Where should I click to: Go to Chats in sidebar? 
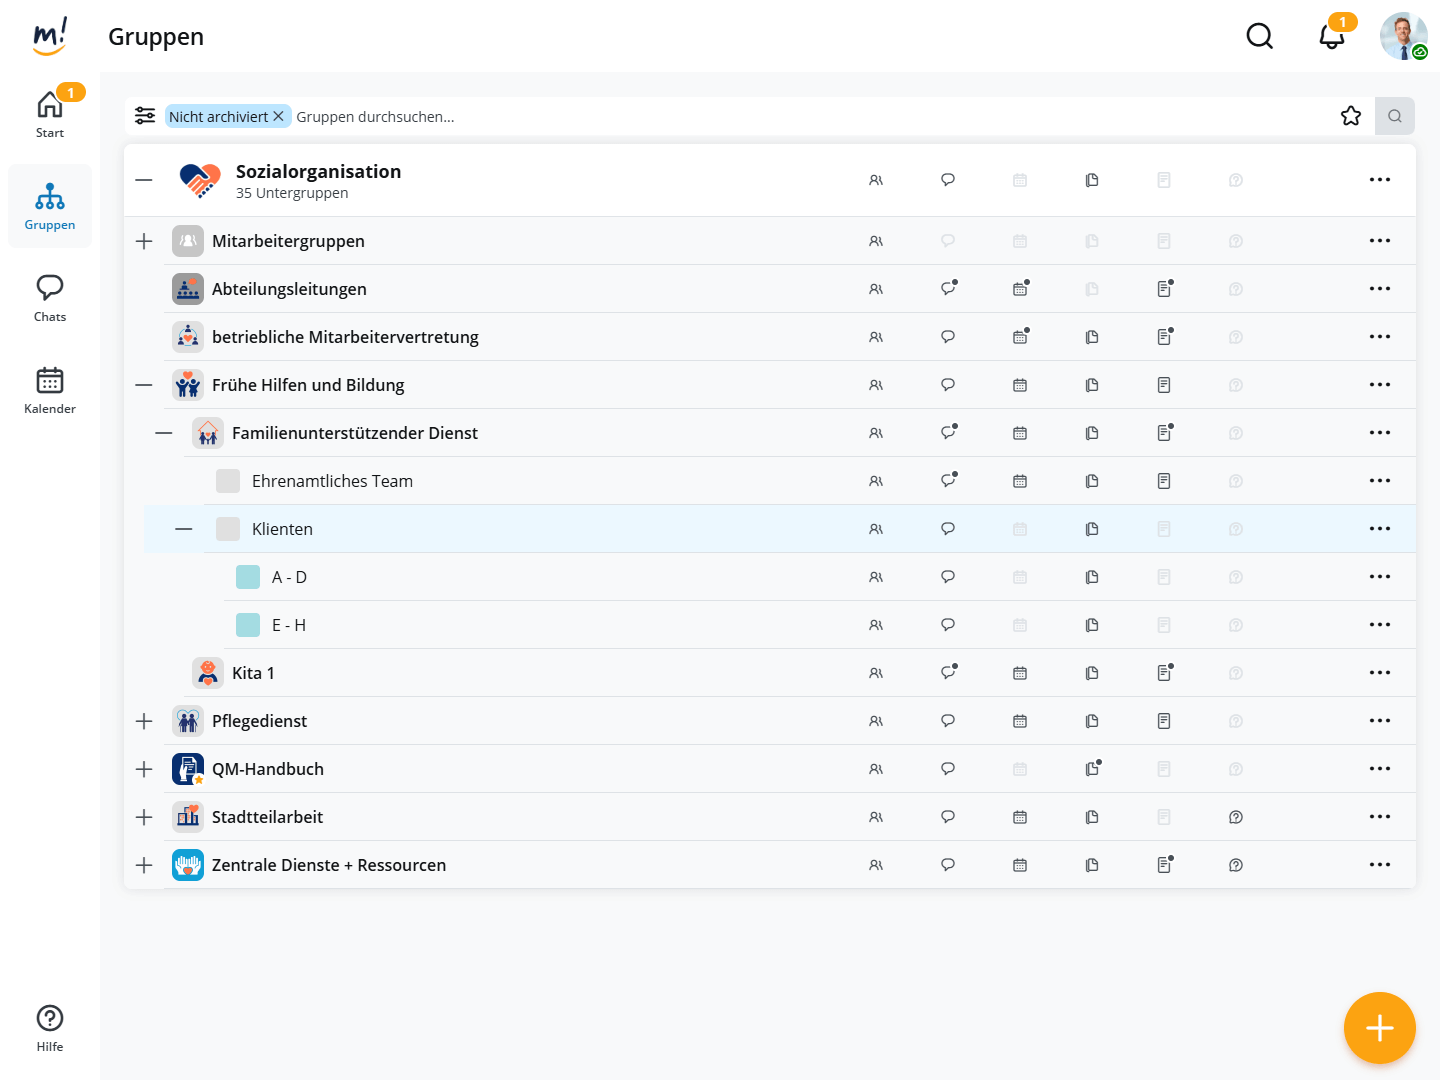pyautogui.click(x=50, y=298)
